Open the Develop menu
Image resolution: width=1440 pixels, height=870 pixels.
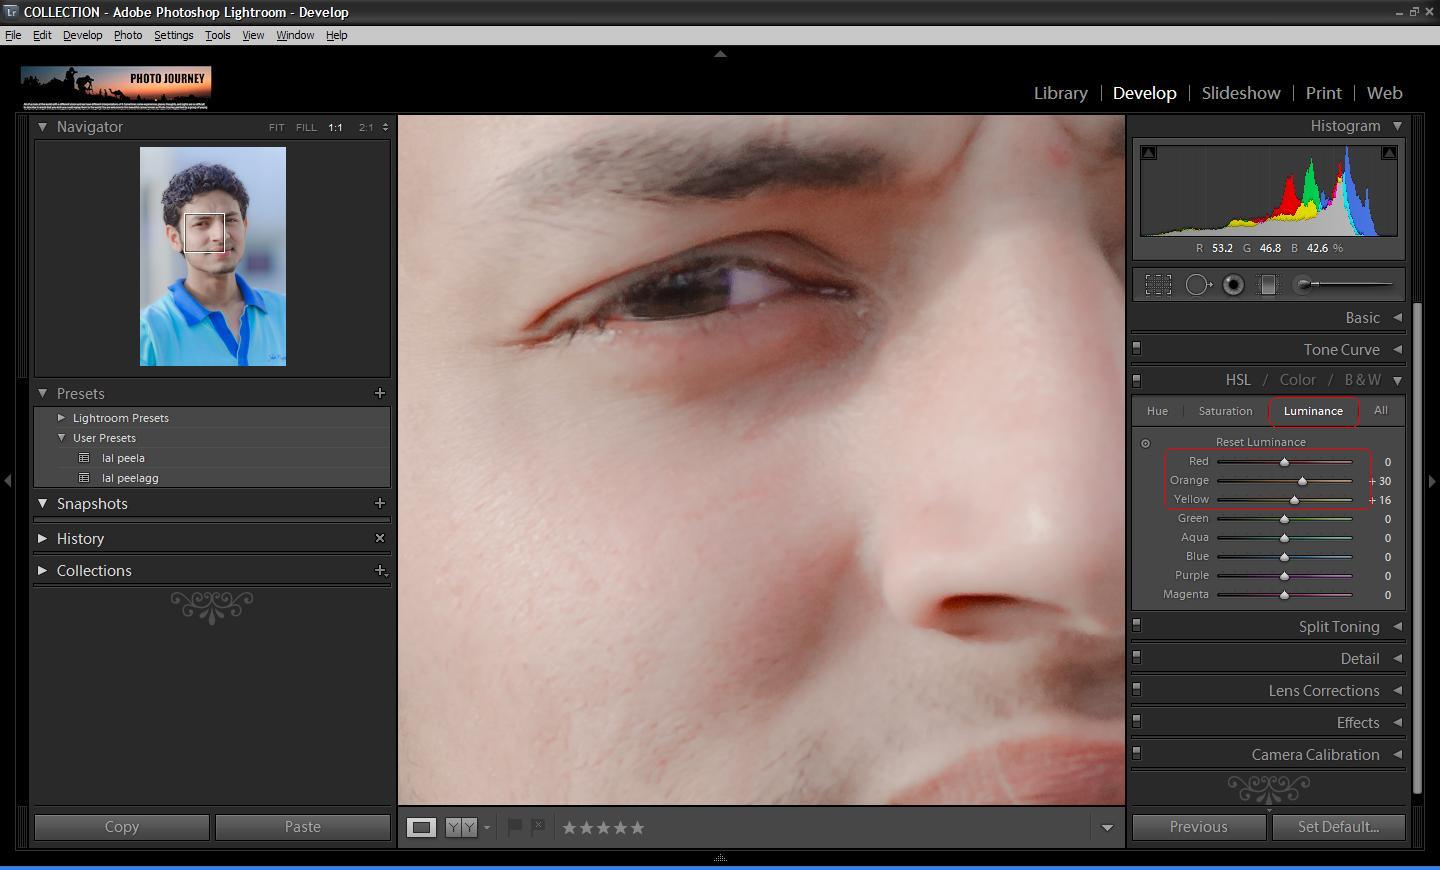click(82, 34)
